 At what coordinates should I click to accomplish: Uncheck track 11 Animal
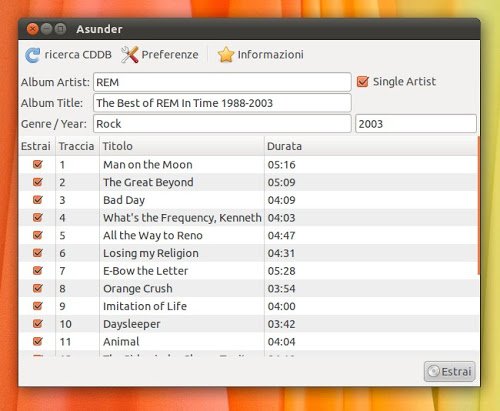pos(38,341)
